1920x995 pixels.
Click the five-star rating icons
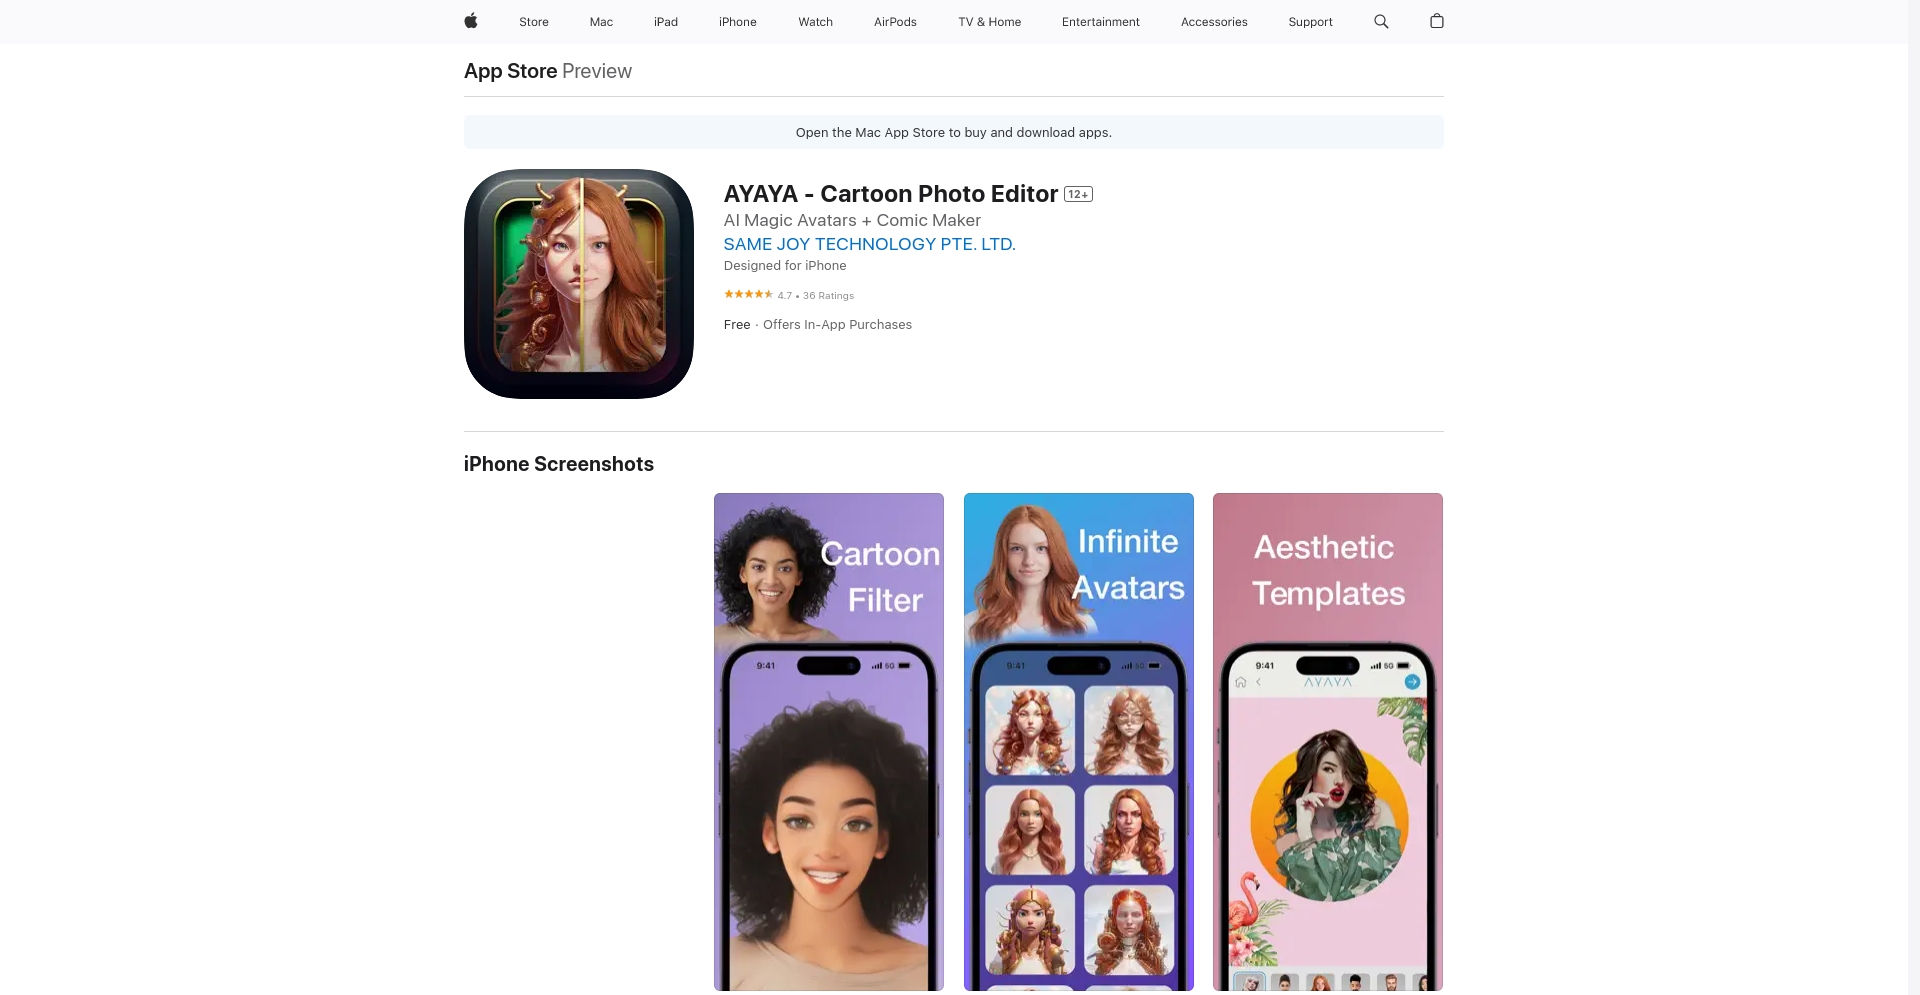(x=748, y=294)
